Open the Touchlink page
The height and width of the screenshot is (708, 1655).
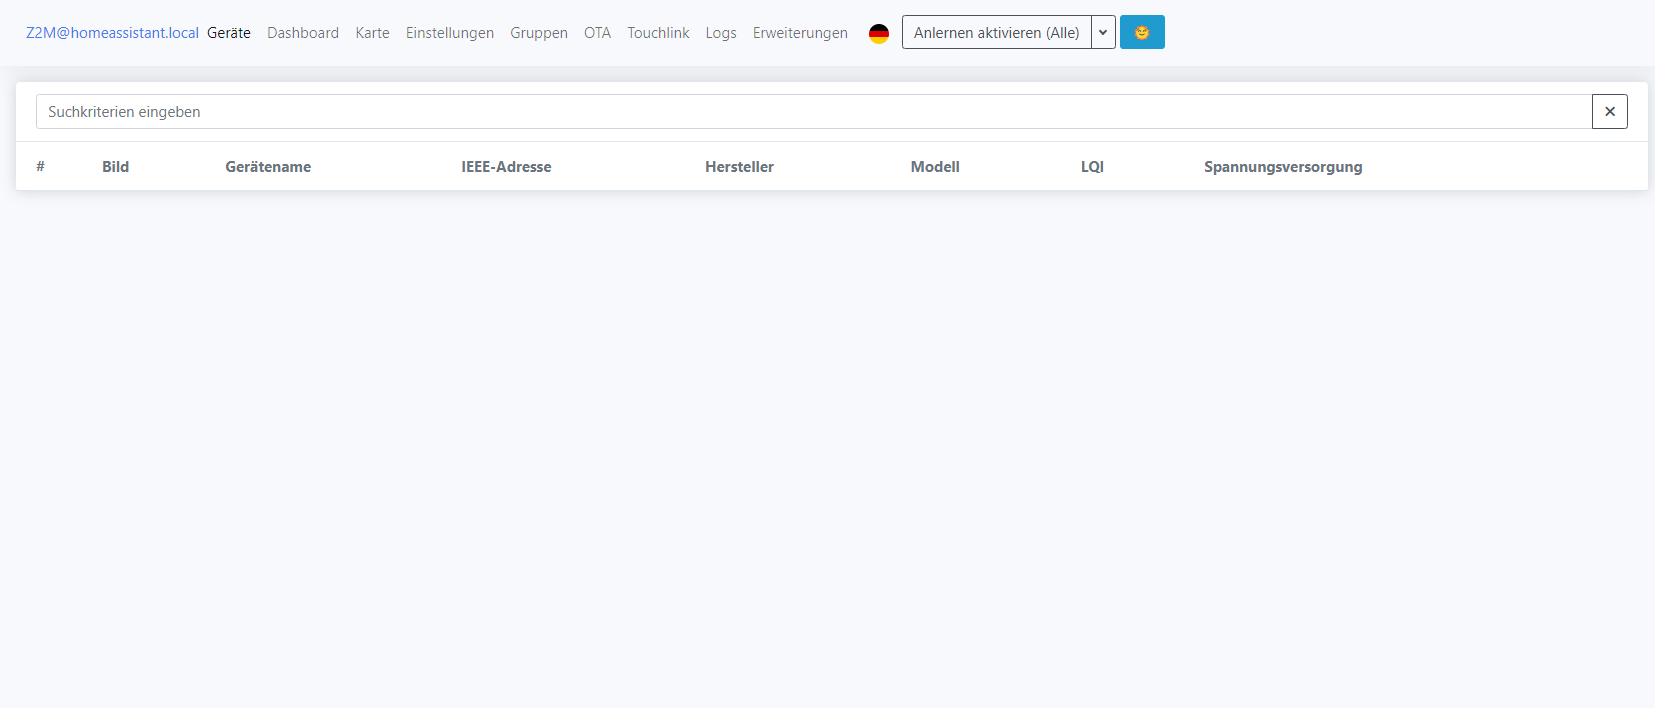point(658,33)
